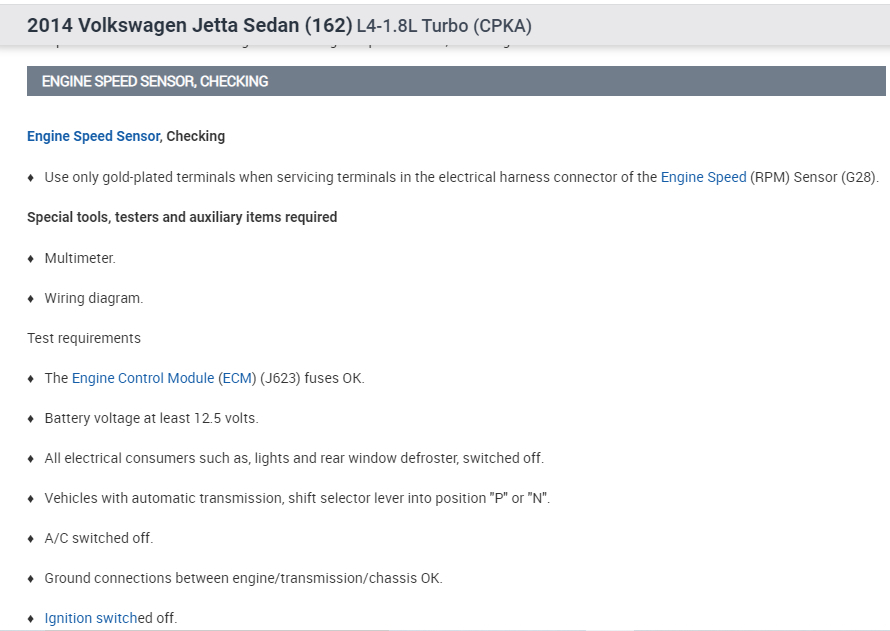This screenshot has height=631, width=890.
Task: Click the automatic transmission shift selector line
Action: coord(297,498)
